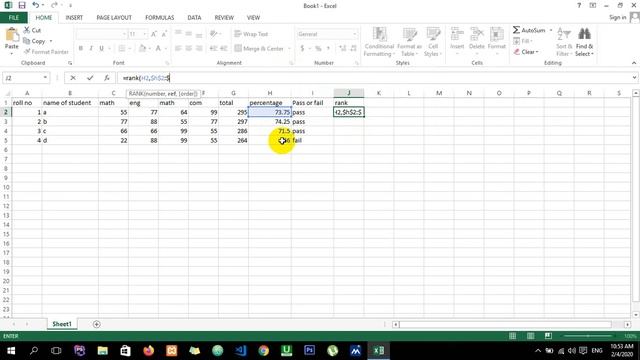The height and width of the screenshot is (360, 640).
Task: Collapse the ribbon with the caret
Action: [x=634, y=63]
